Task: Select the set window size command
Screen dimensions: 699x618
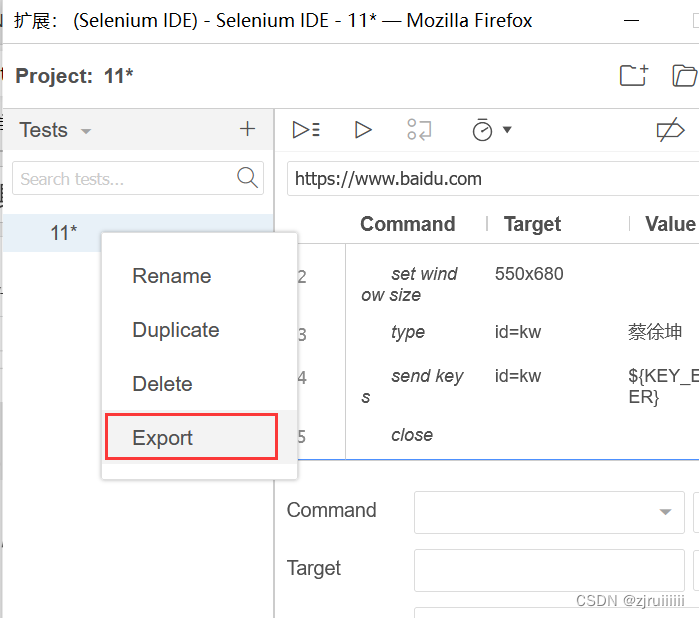Action: click(409, 284)
